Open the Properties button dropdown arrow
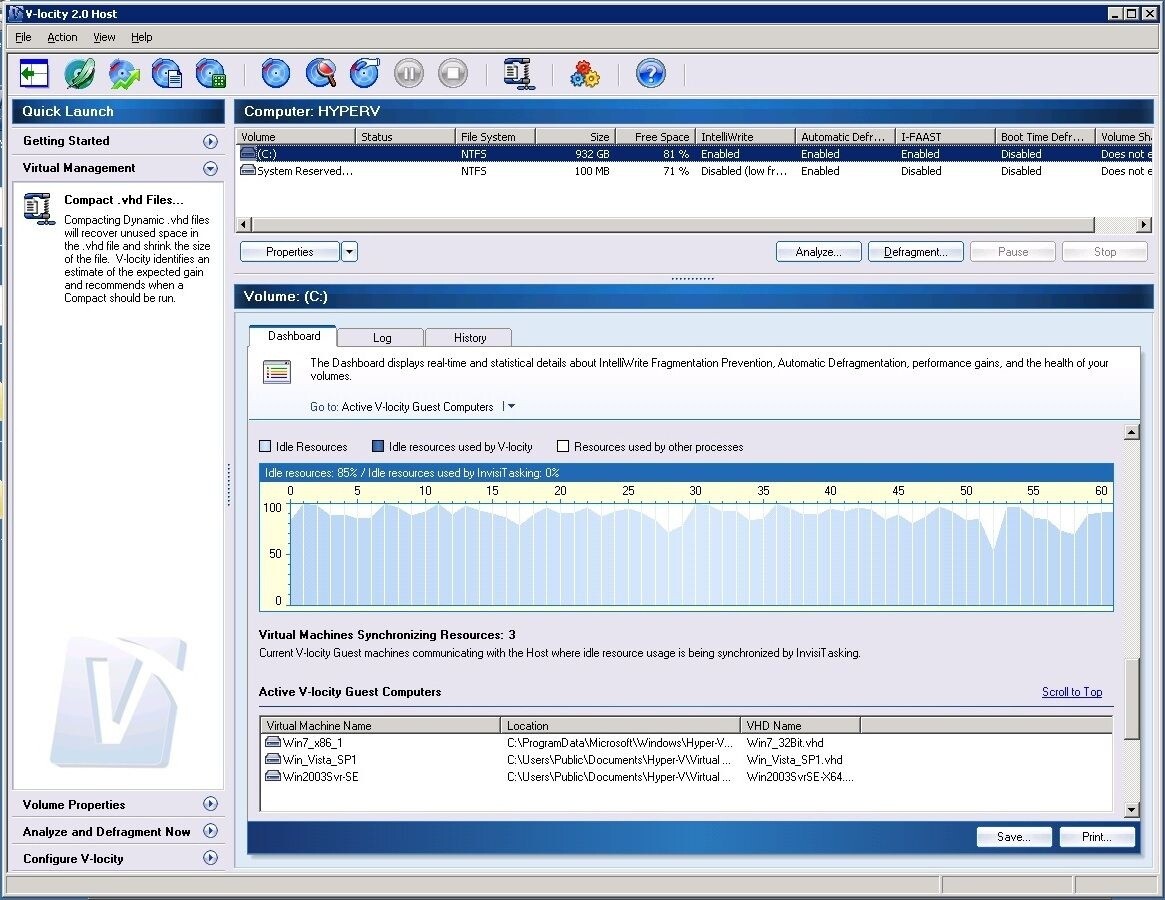This screenshot has width=1165, height=900. [x=349, y=252]
